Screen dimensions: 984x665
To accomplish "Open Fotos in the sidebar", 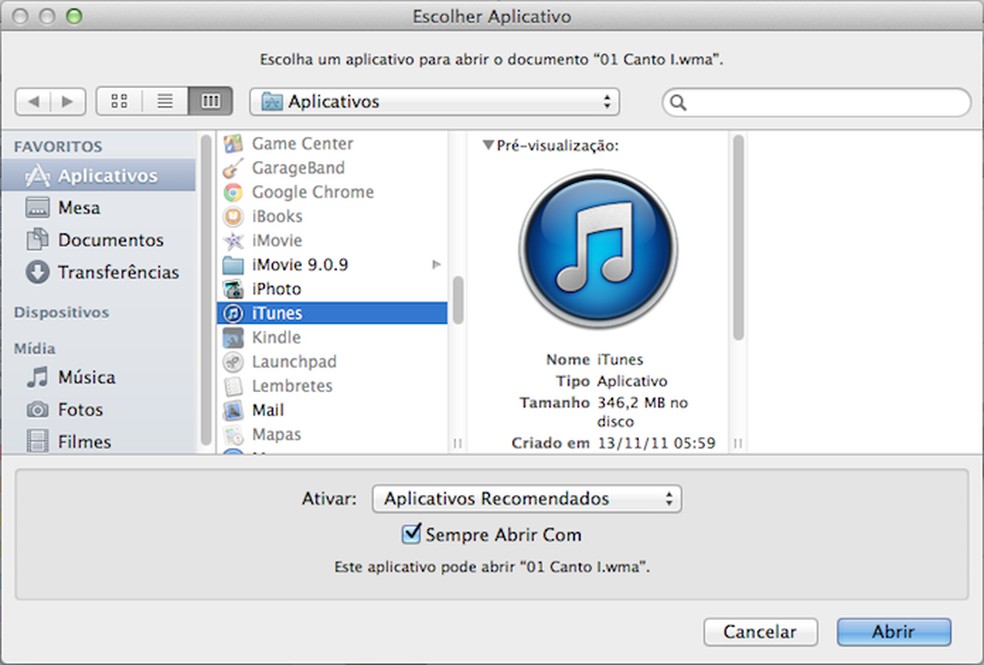I will tap(99, 410).
